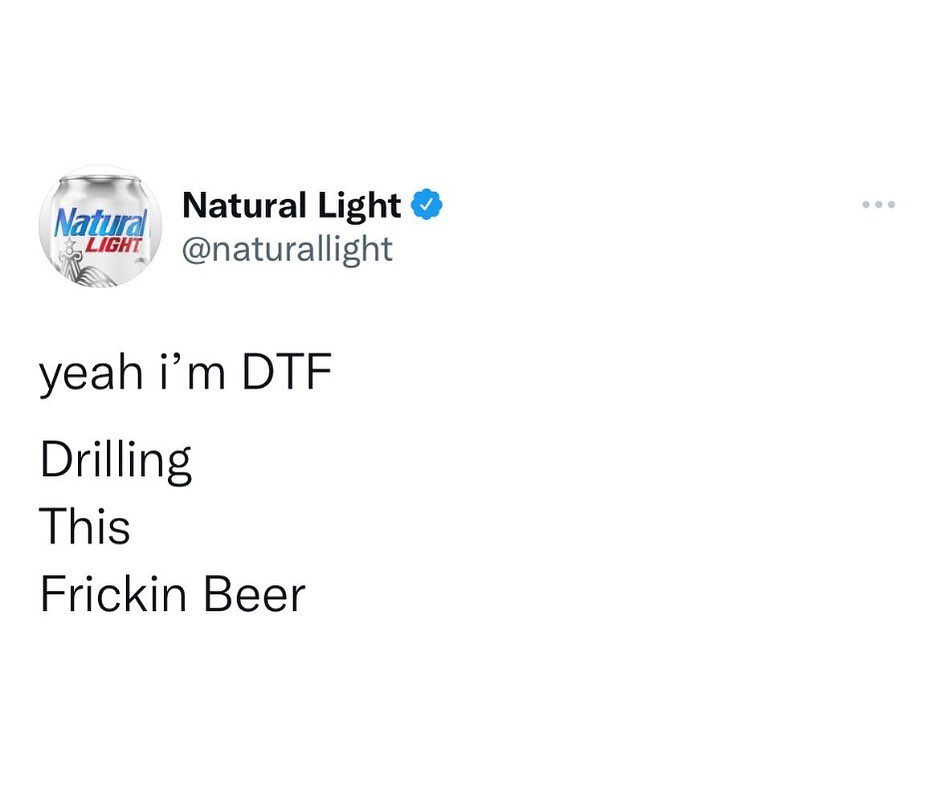Viewport: 939px width, 787px height.
Task: Click the blue "Natural" logo text on avatar
Action: point(101,217)
